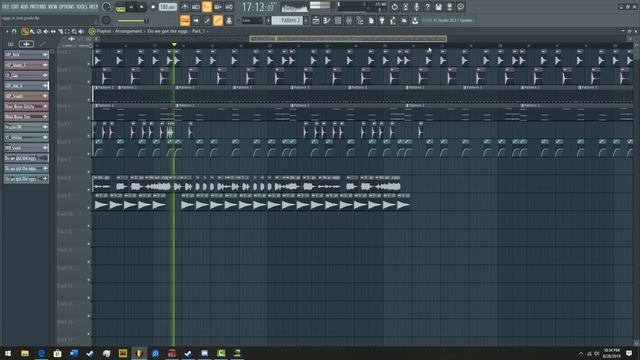Viewport: 640px width, 360px height.
Task: Toggle the metronome icon
Action: (x=185, y=7)
